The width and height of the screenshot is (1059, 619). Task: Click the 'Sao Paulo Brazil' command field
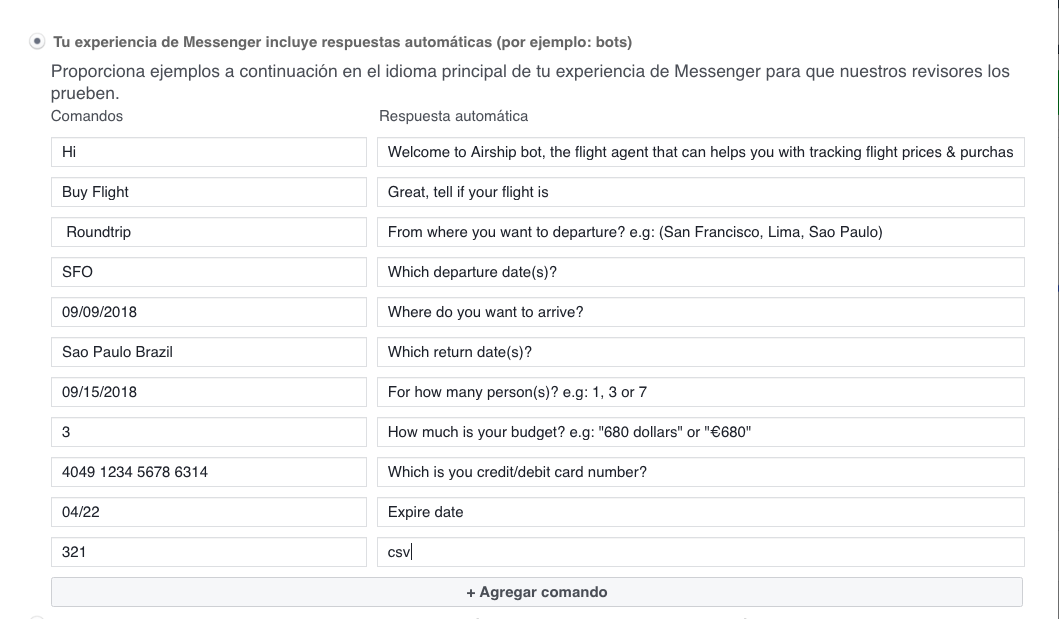(x=209, y=352)
